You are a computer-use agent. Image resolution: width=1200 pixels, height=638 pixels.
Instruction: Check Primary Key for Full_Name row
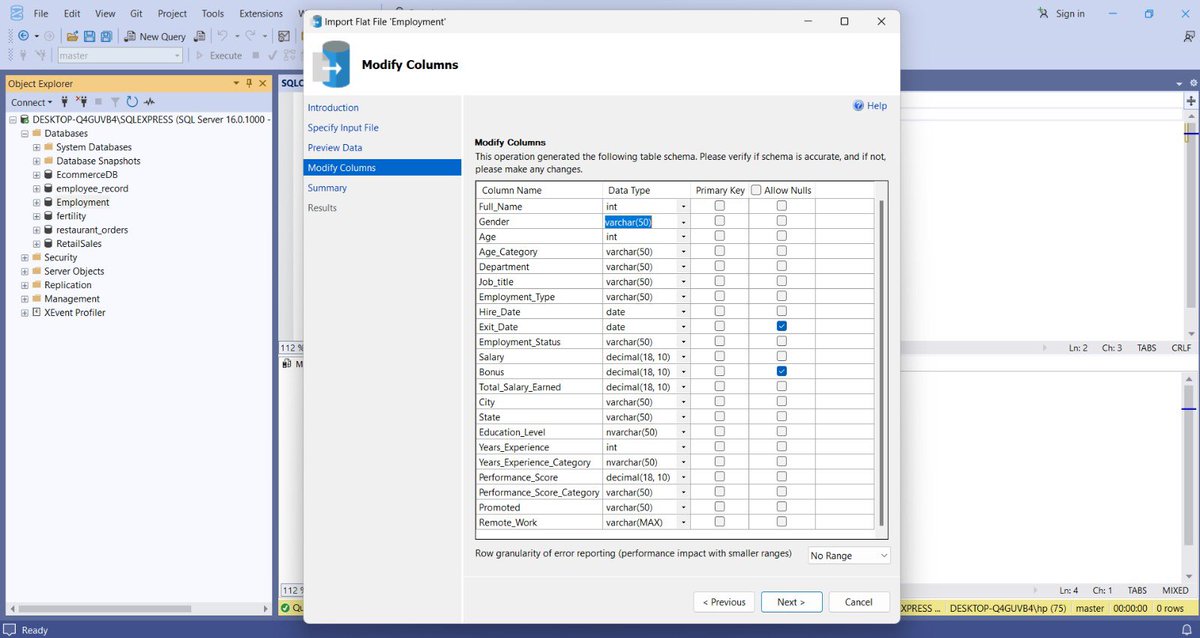pyautogui.click(x=720, y=206)
